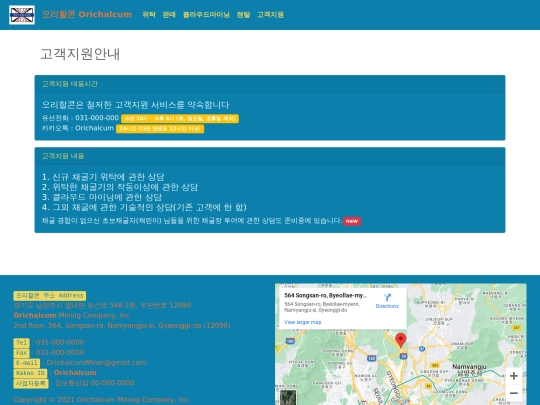
Task: Click the phone hours yellow badge
Action: pos(180,118)
